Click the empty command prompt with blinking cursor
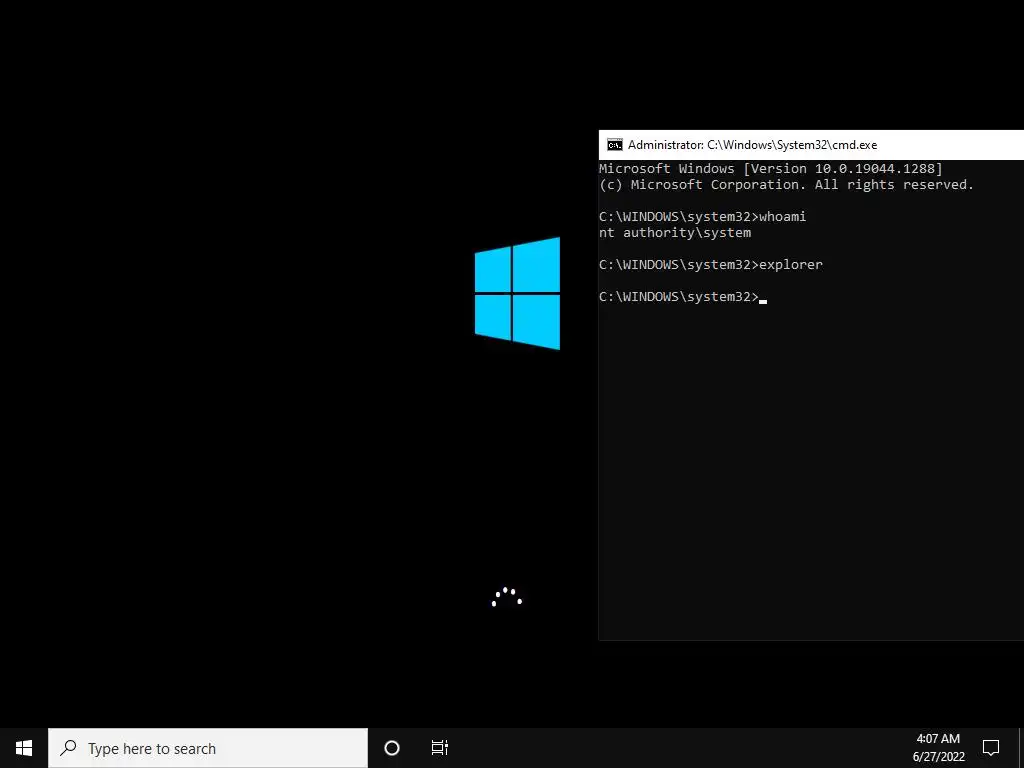Image resolution: width=1024 pixels, height=768 pixels. (x=682, y=296)
